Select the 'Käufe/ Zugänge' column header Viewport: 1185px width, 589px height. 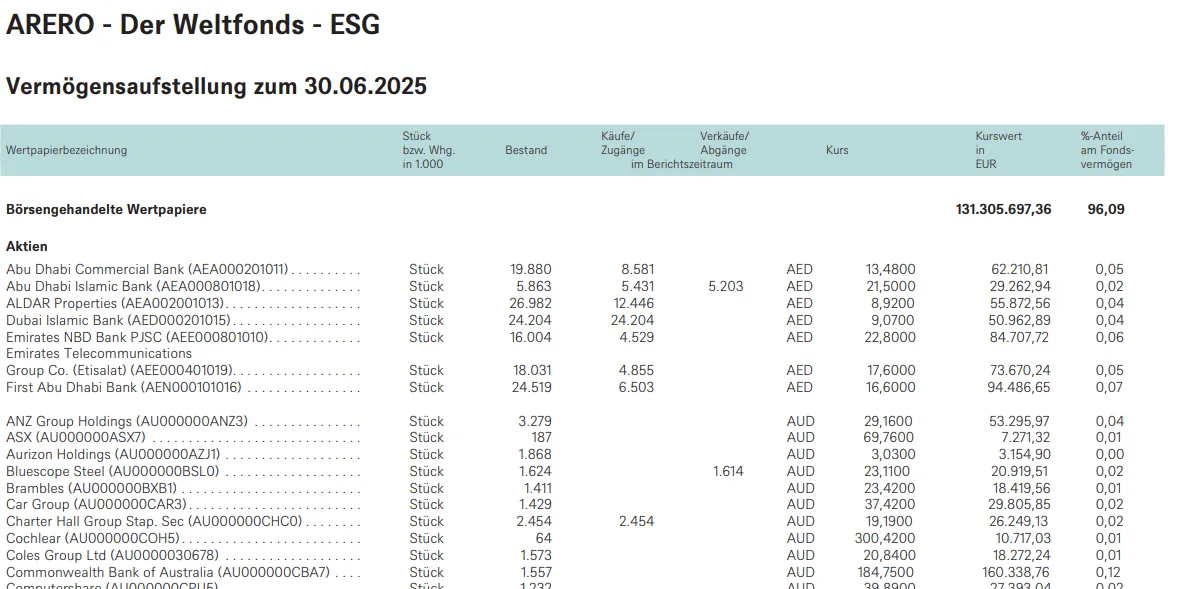click(x=623, y=143)
